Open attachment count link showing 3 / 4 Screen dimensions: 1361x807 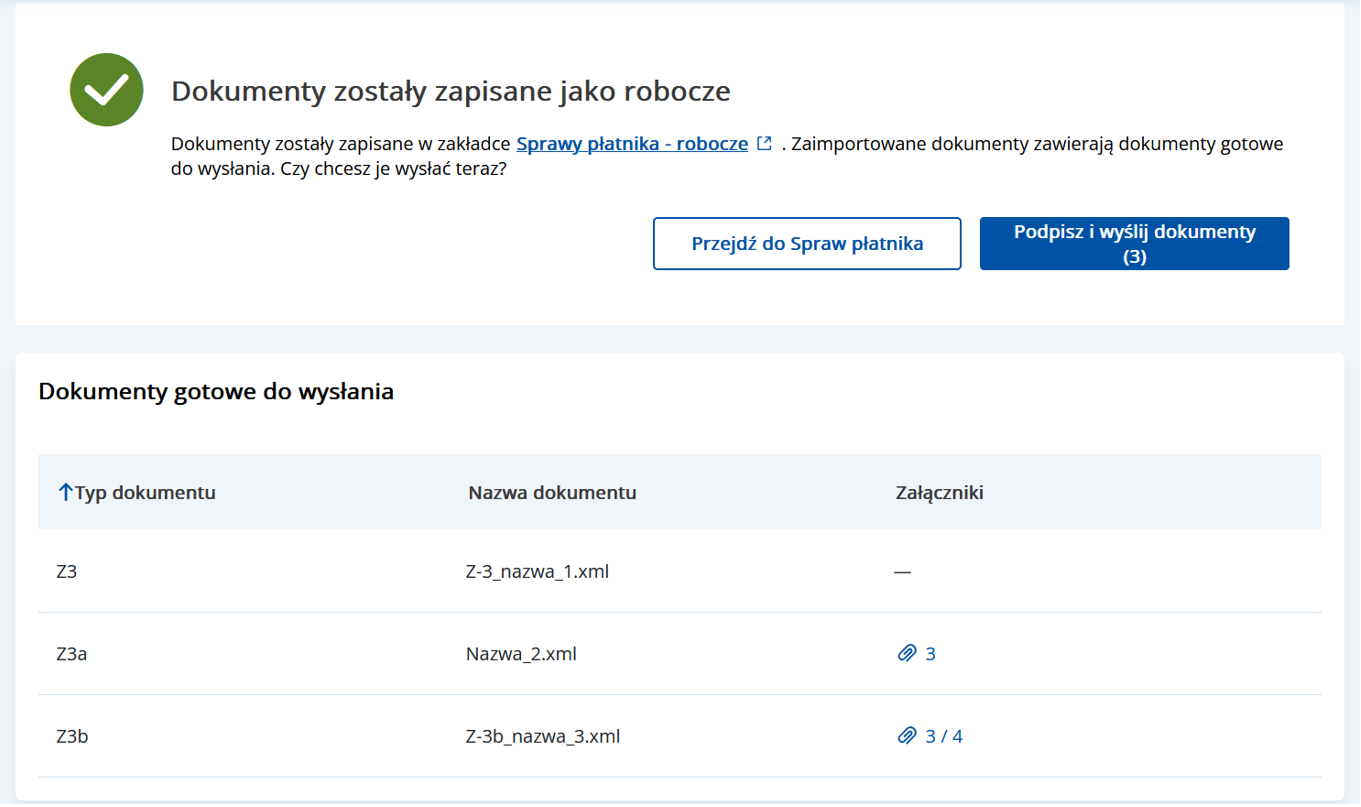(940, 736)
